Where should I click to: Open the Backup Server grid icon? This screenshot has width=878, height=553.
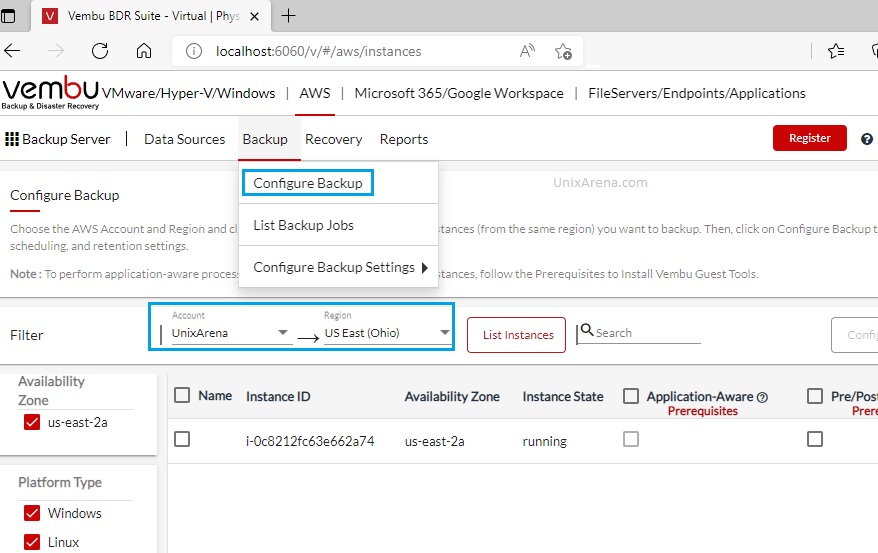point(12,139)
